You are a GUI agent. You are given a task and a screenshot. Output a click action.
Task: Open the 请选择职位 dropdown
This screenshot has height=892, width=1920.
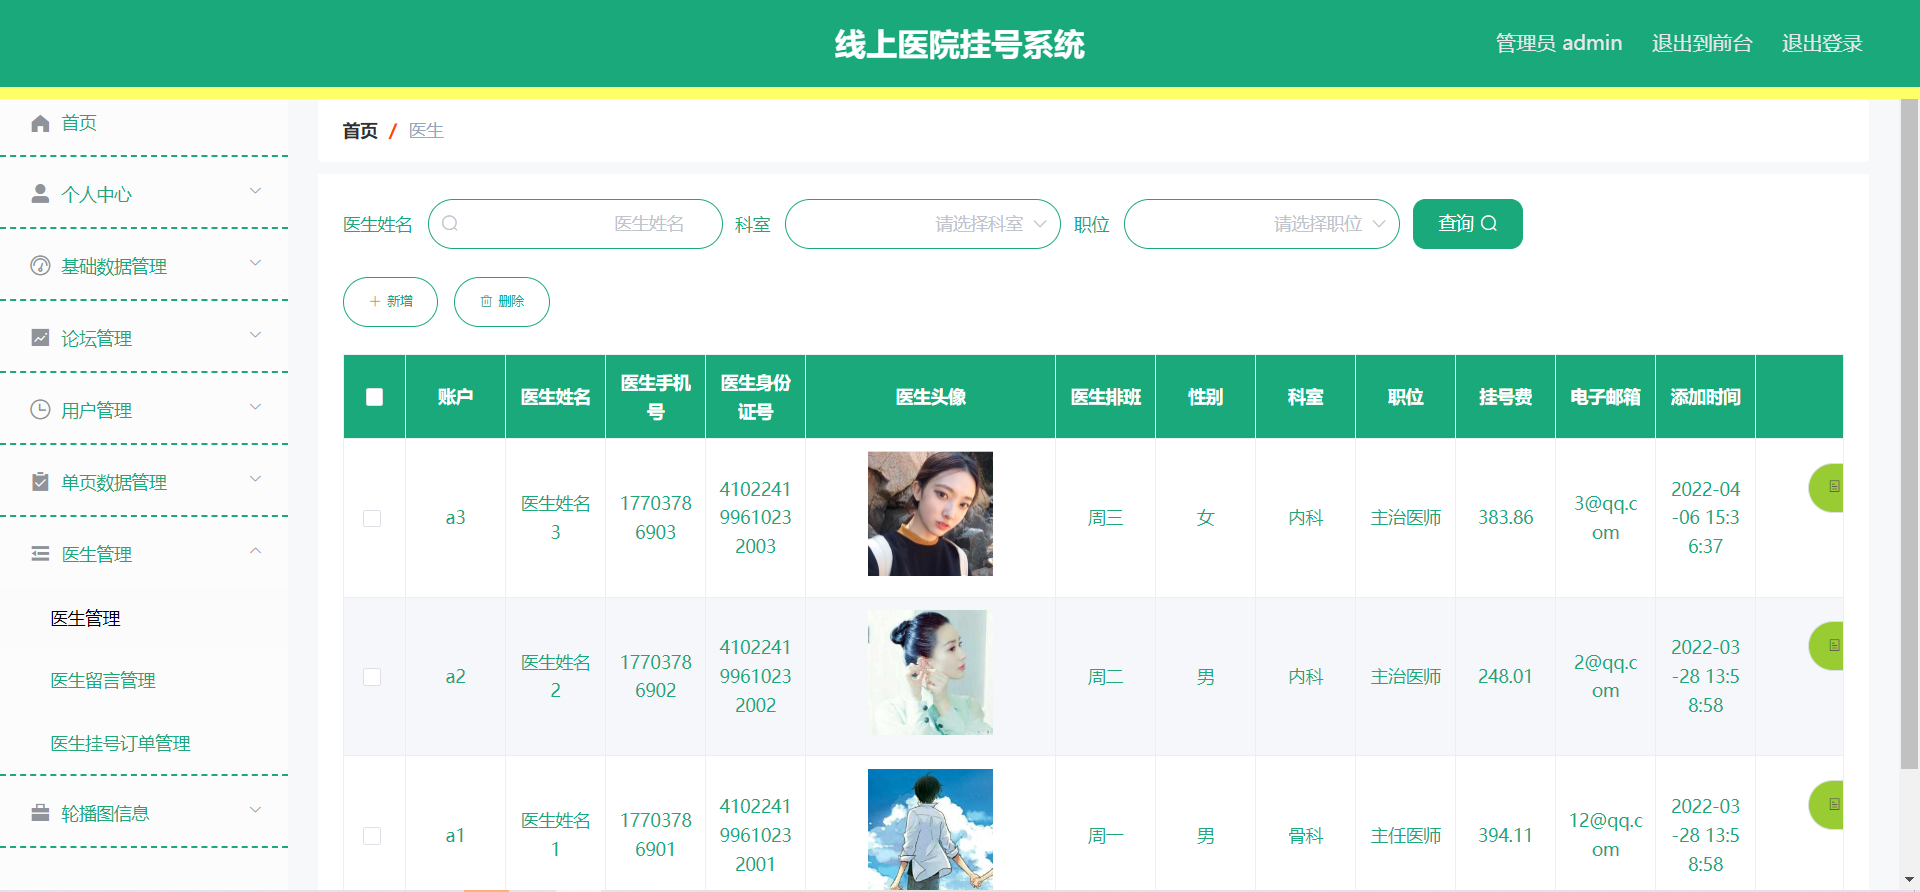click(1261, 224)
